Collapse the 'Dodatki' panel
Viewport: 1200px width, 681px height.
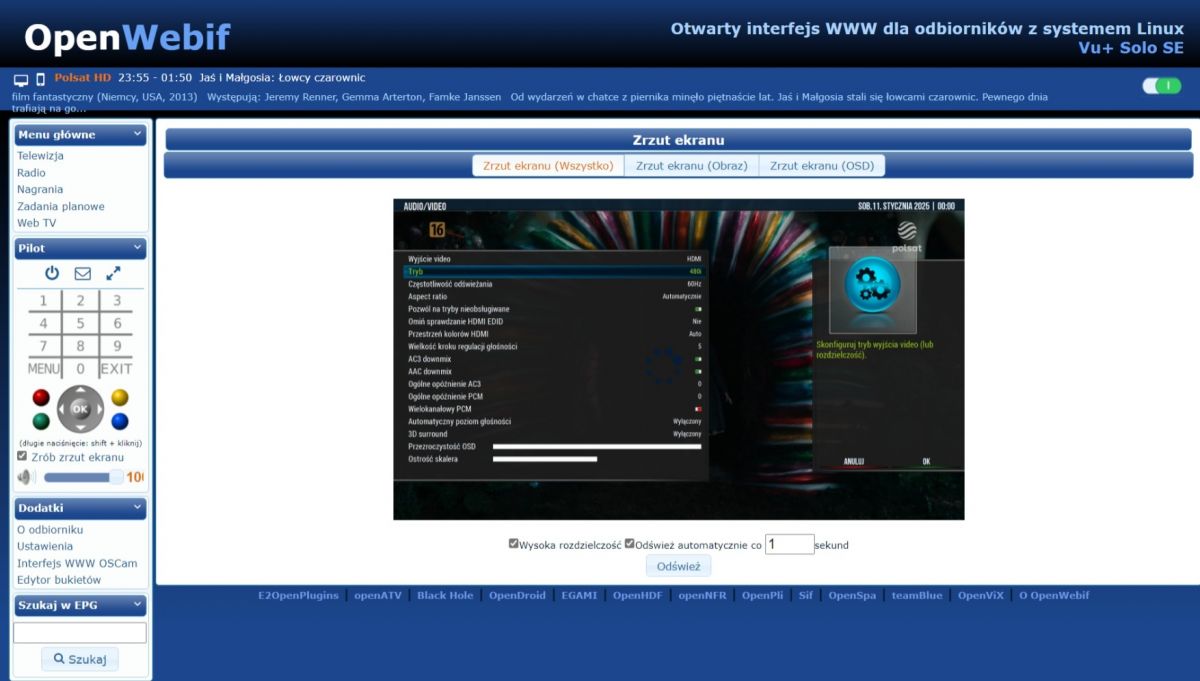(x=136, y=508)
